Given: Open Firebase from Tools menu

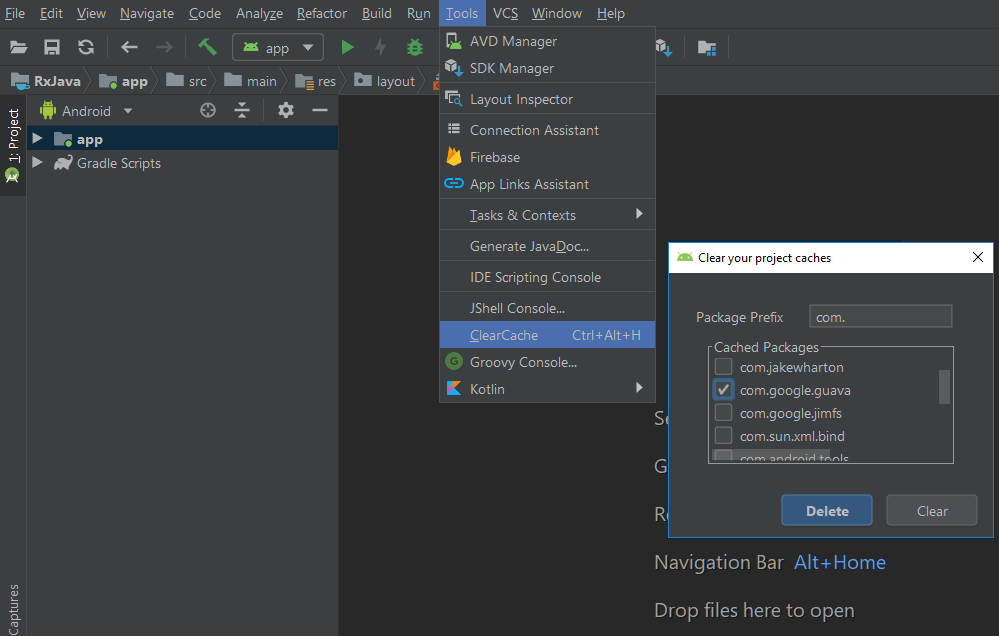Looking at the screenshot, I should 547,157.
